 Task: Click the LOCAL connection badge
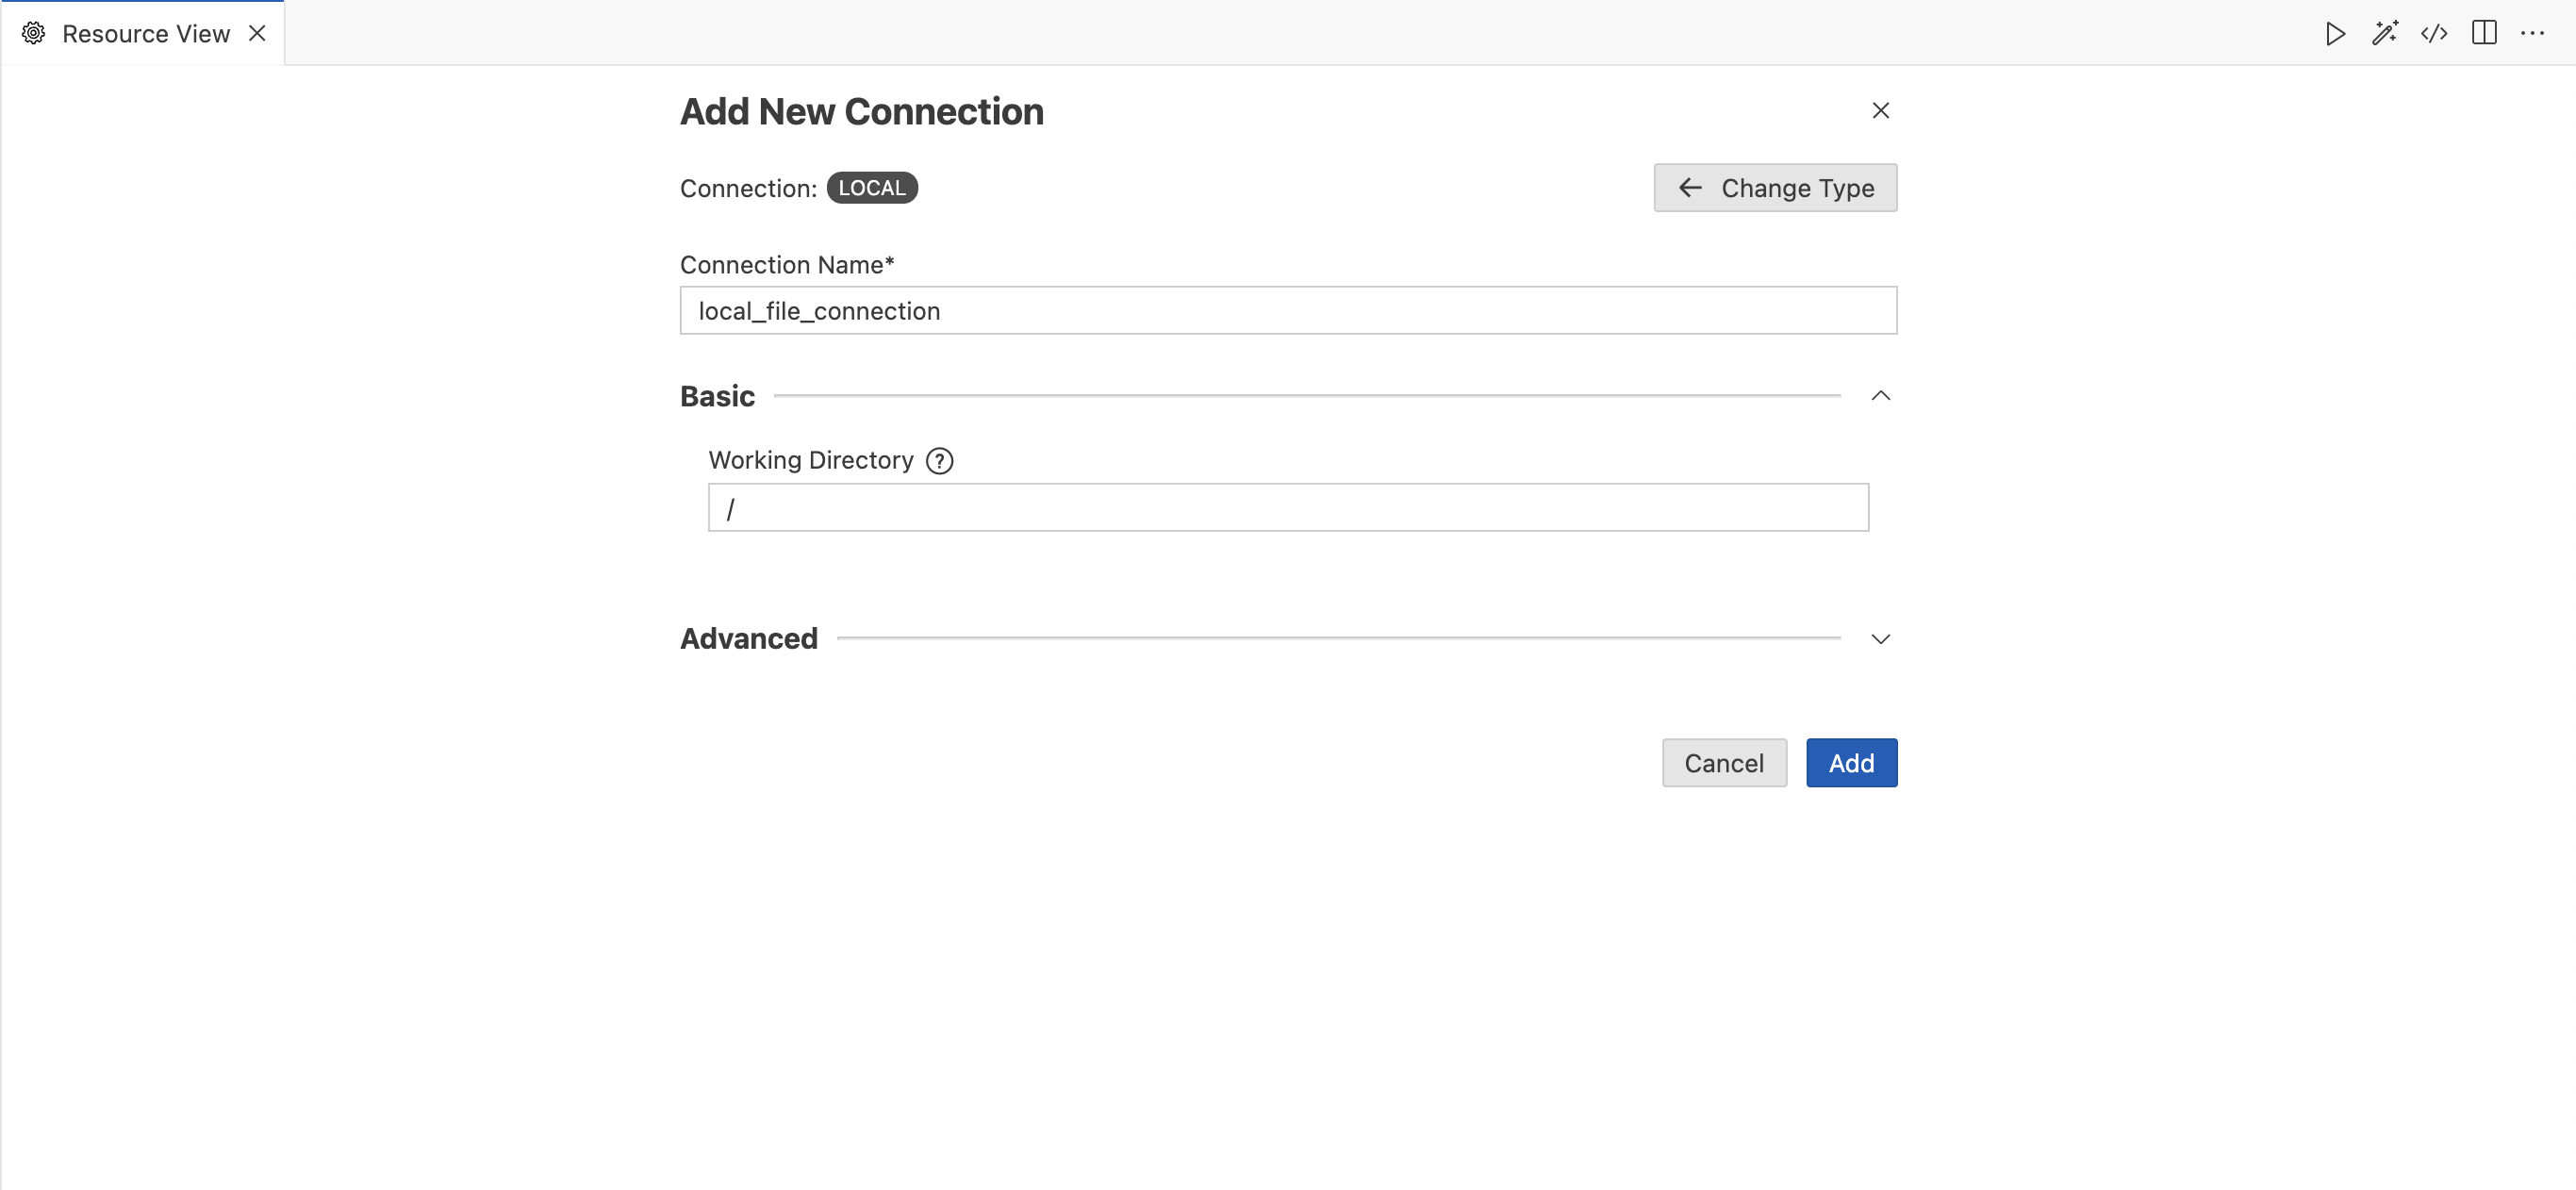(x=872, y=188)
